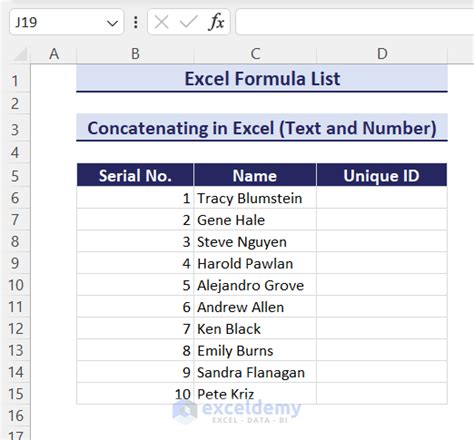Select empty Unique ID cell for Sandra Flanagan
This screenshot has width=474, height=440.
[382, 372]
